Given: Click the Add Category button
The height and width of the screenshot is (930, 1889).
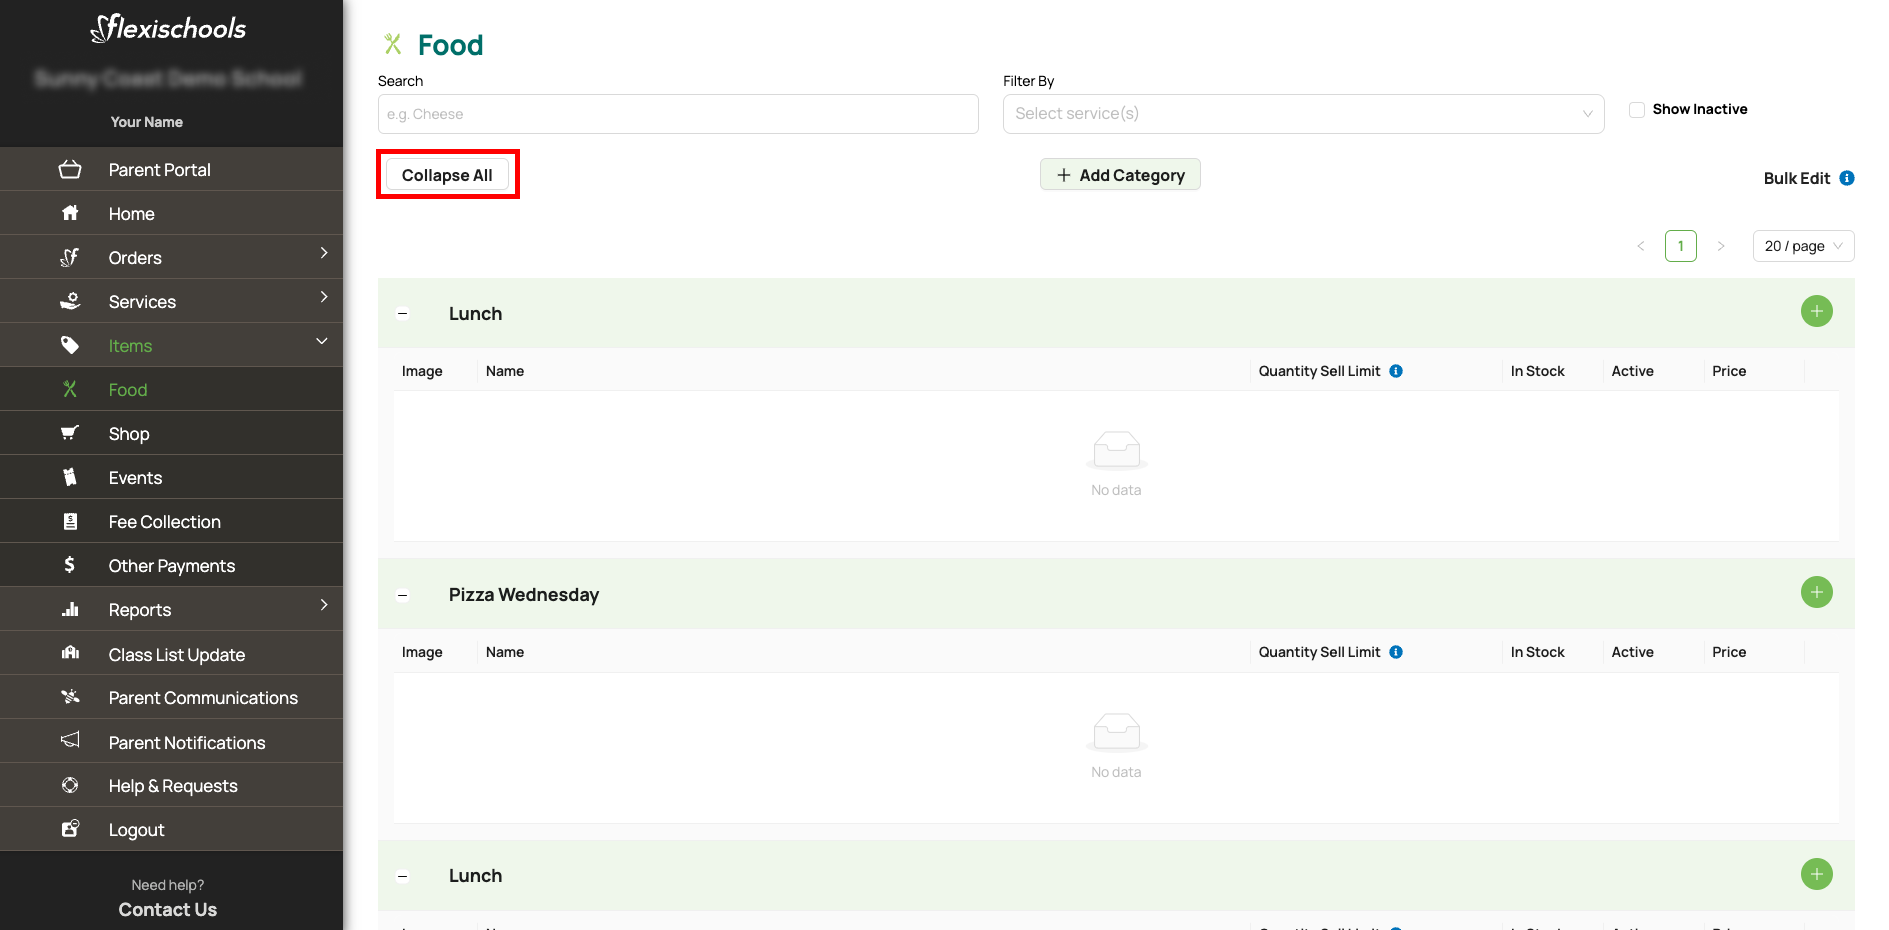Looking at the screenshot, I should click(1120, 175).
